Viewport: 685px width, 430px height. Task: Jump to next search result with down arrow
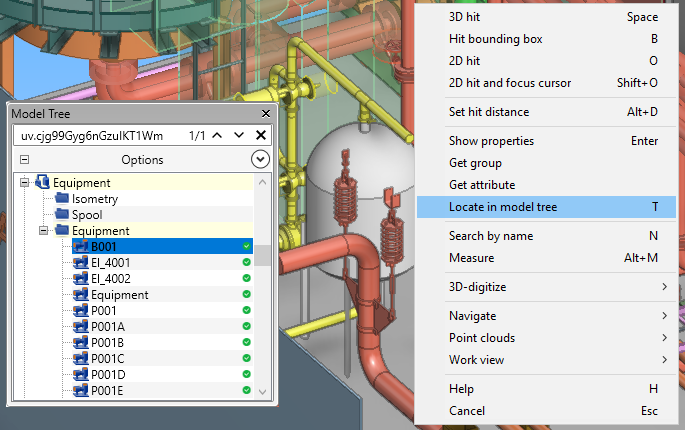(x=239, y=135)
